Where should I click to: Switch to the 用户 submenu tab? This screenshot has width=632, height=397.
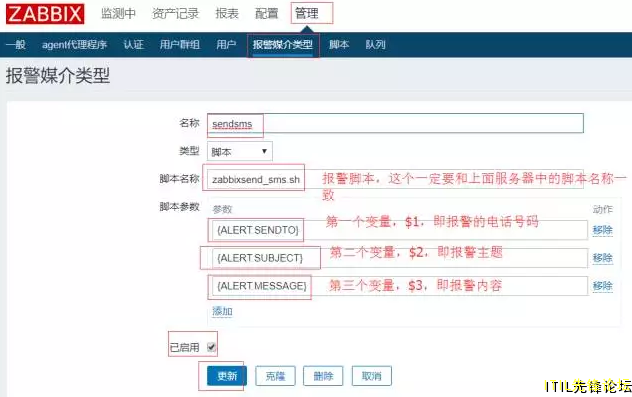[x=226, y=44]
